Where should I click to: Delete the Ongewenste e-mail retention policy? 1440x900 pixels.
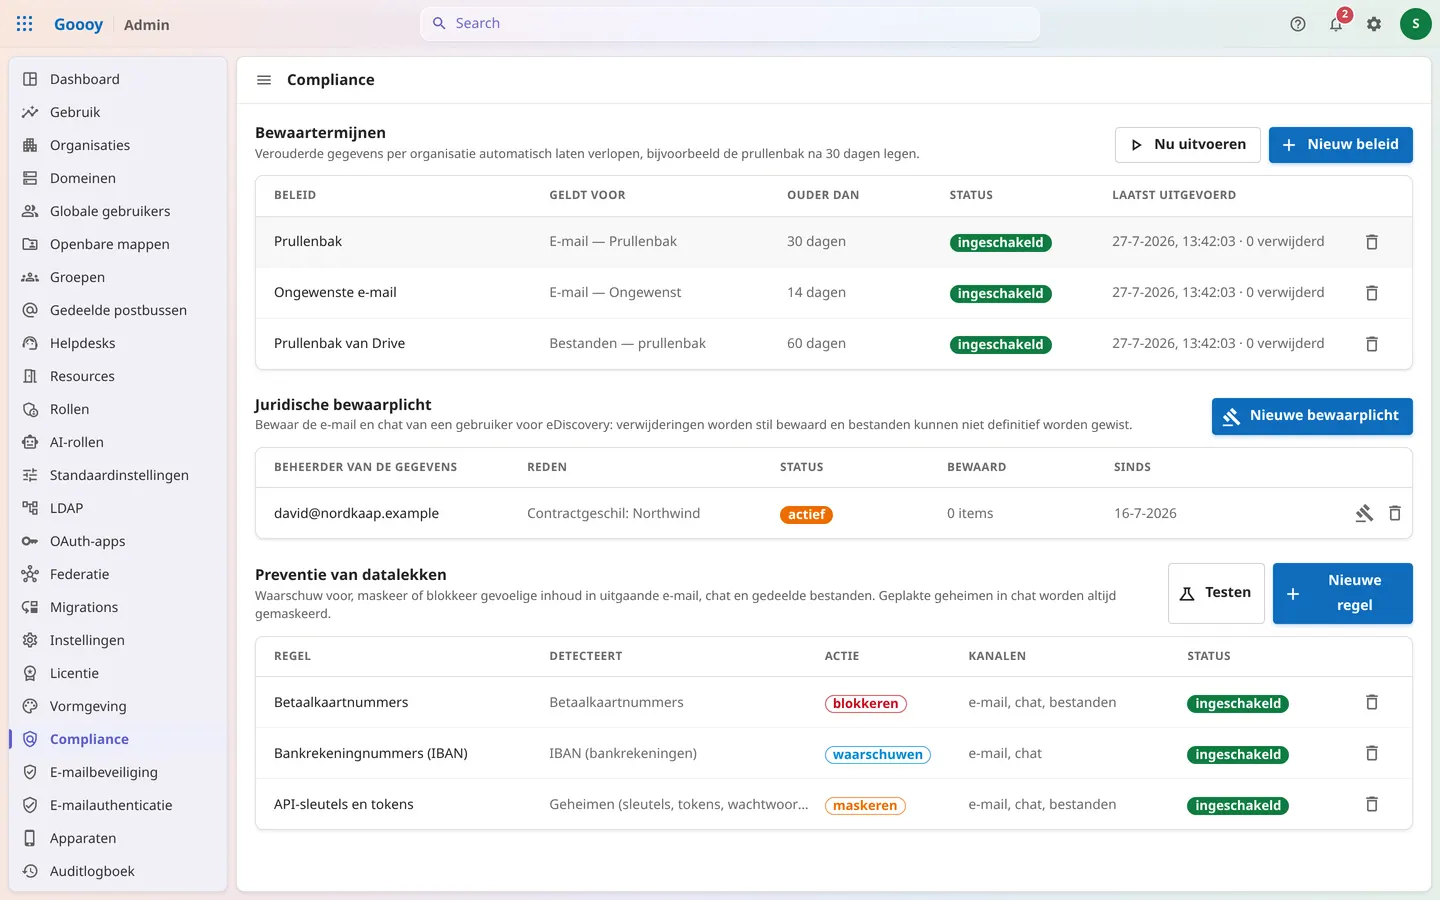pyautogui.click(x=1372, y=293)
